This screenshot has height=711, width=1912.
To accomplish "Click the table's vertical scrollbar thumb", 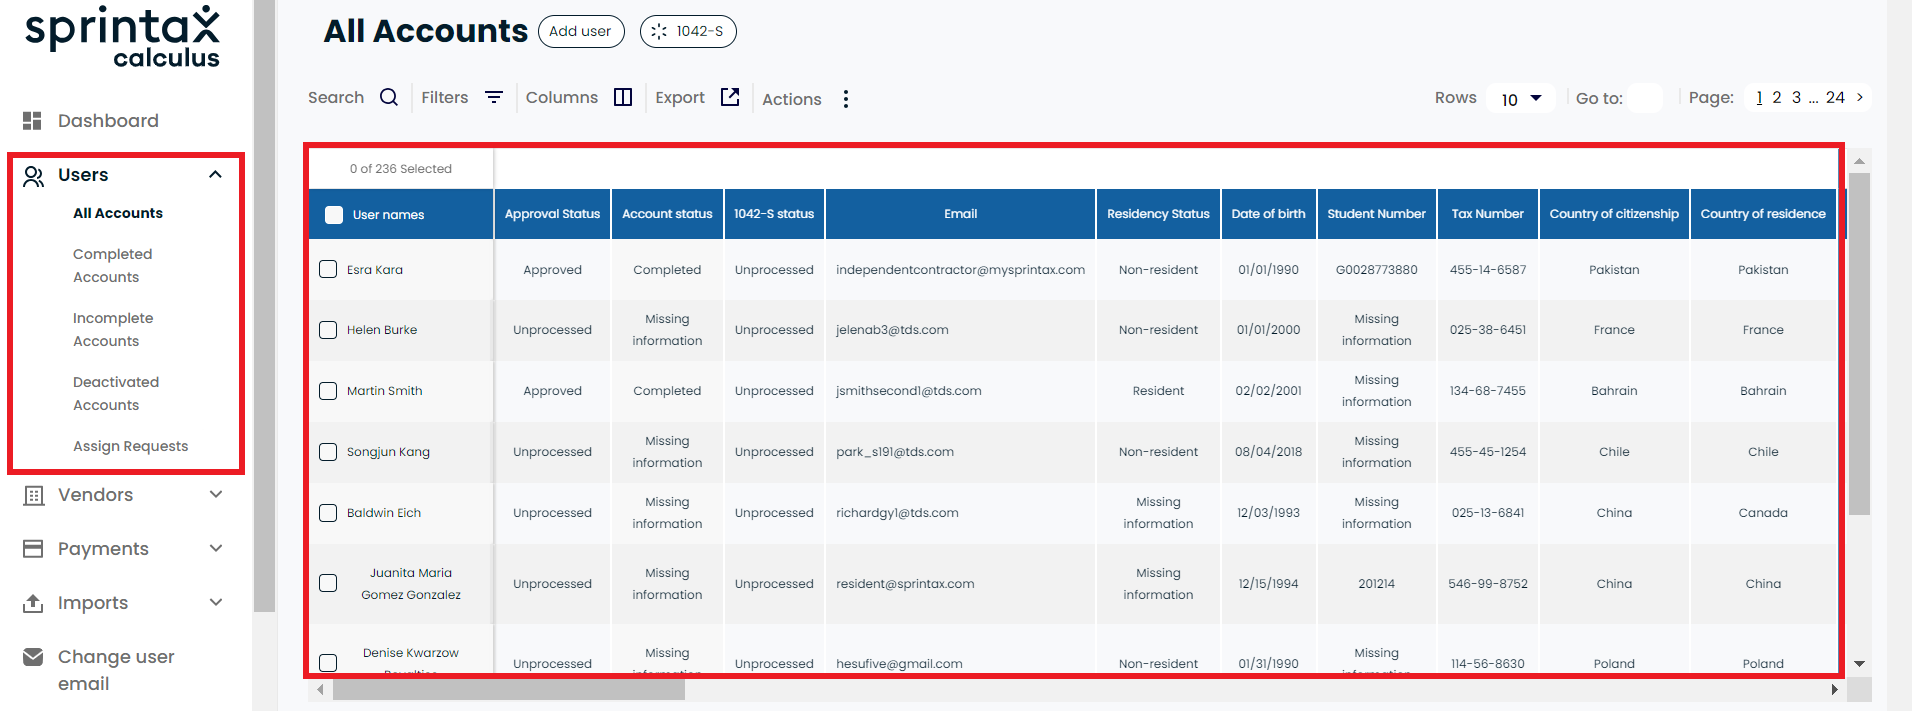I will [x=1859, y=344].
